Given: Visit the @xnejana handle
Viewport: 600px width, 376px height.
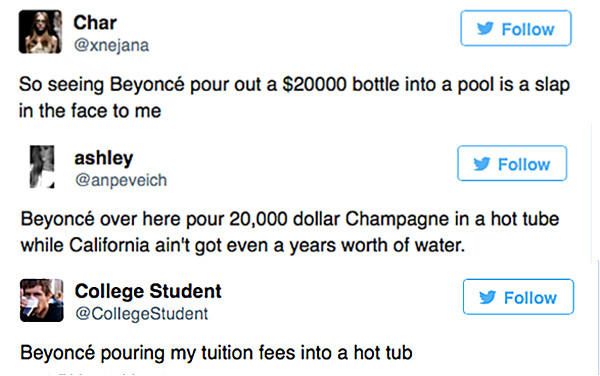Looking at the screenshot, I should (x=111, y=45).
